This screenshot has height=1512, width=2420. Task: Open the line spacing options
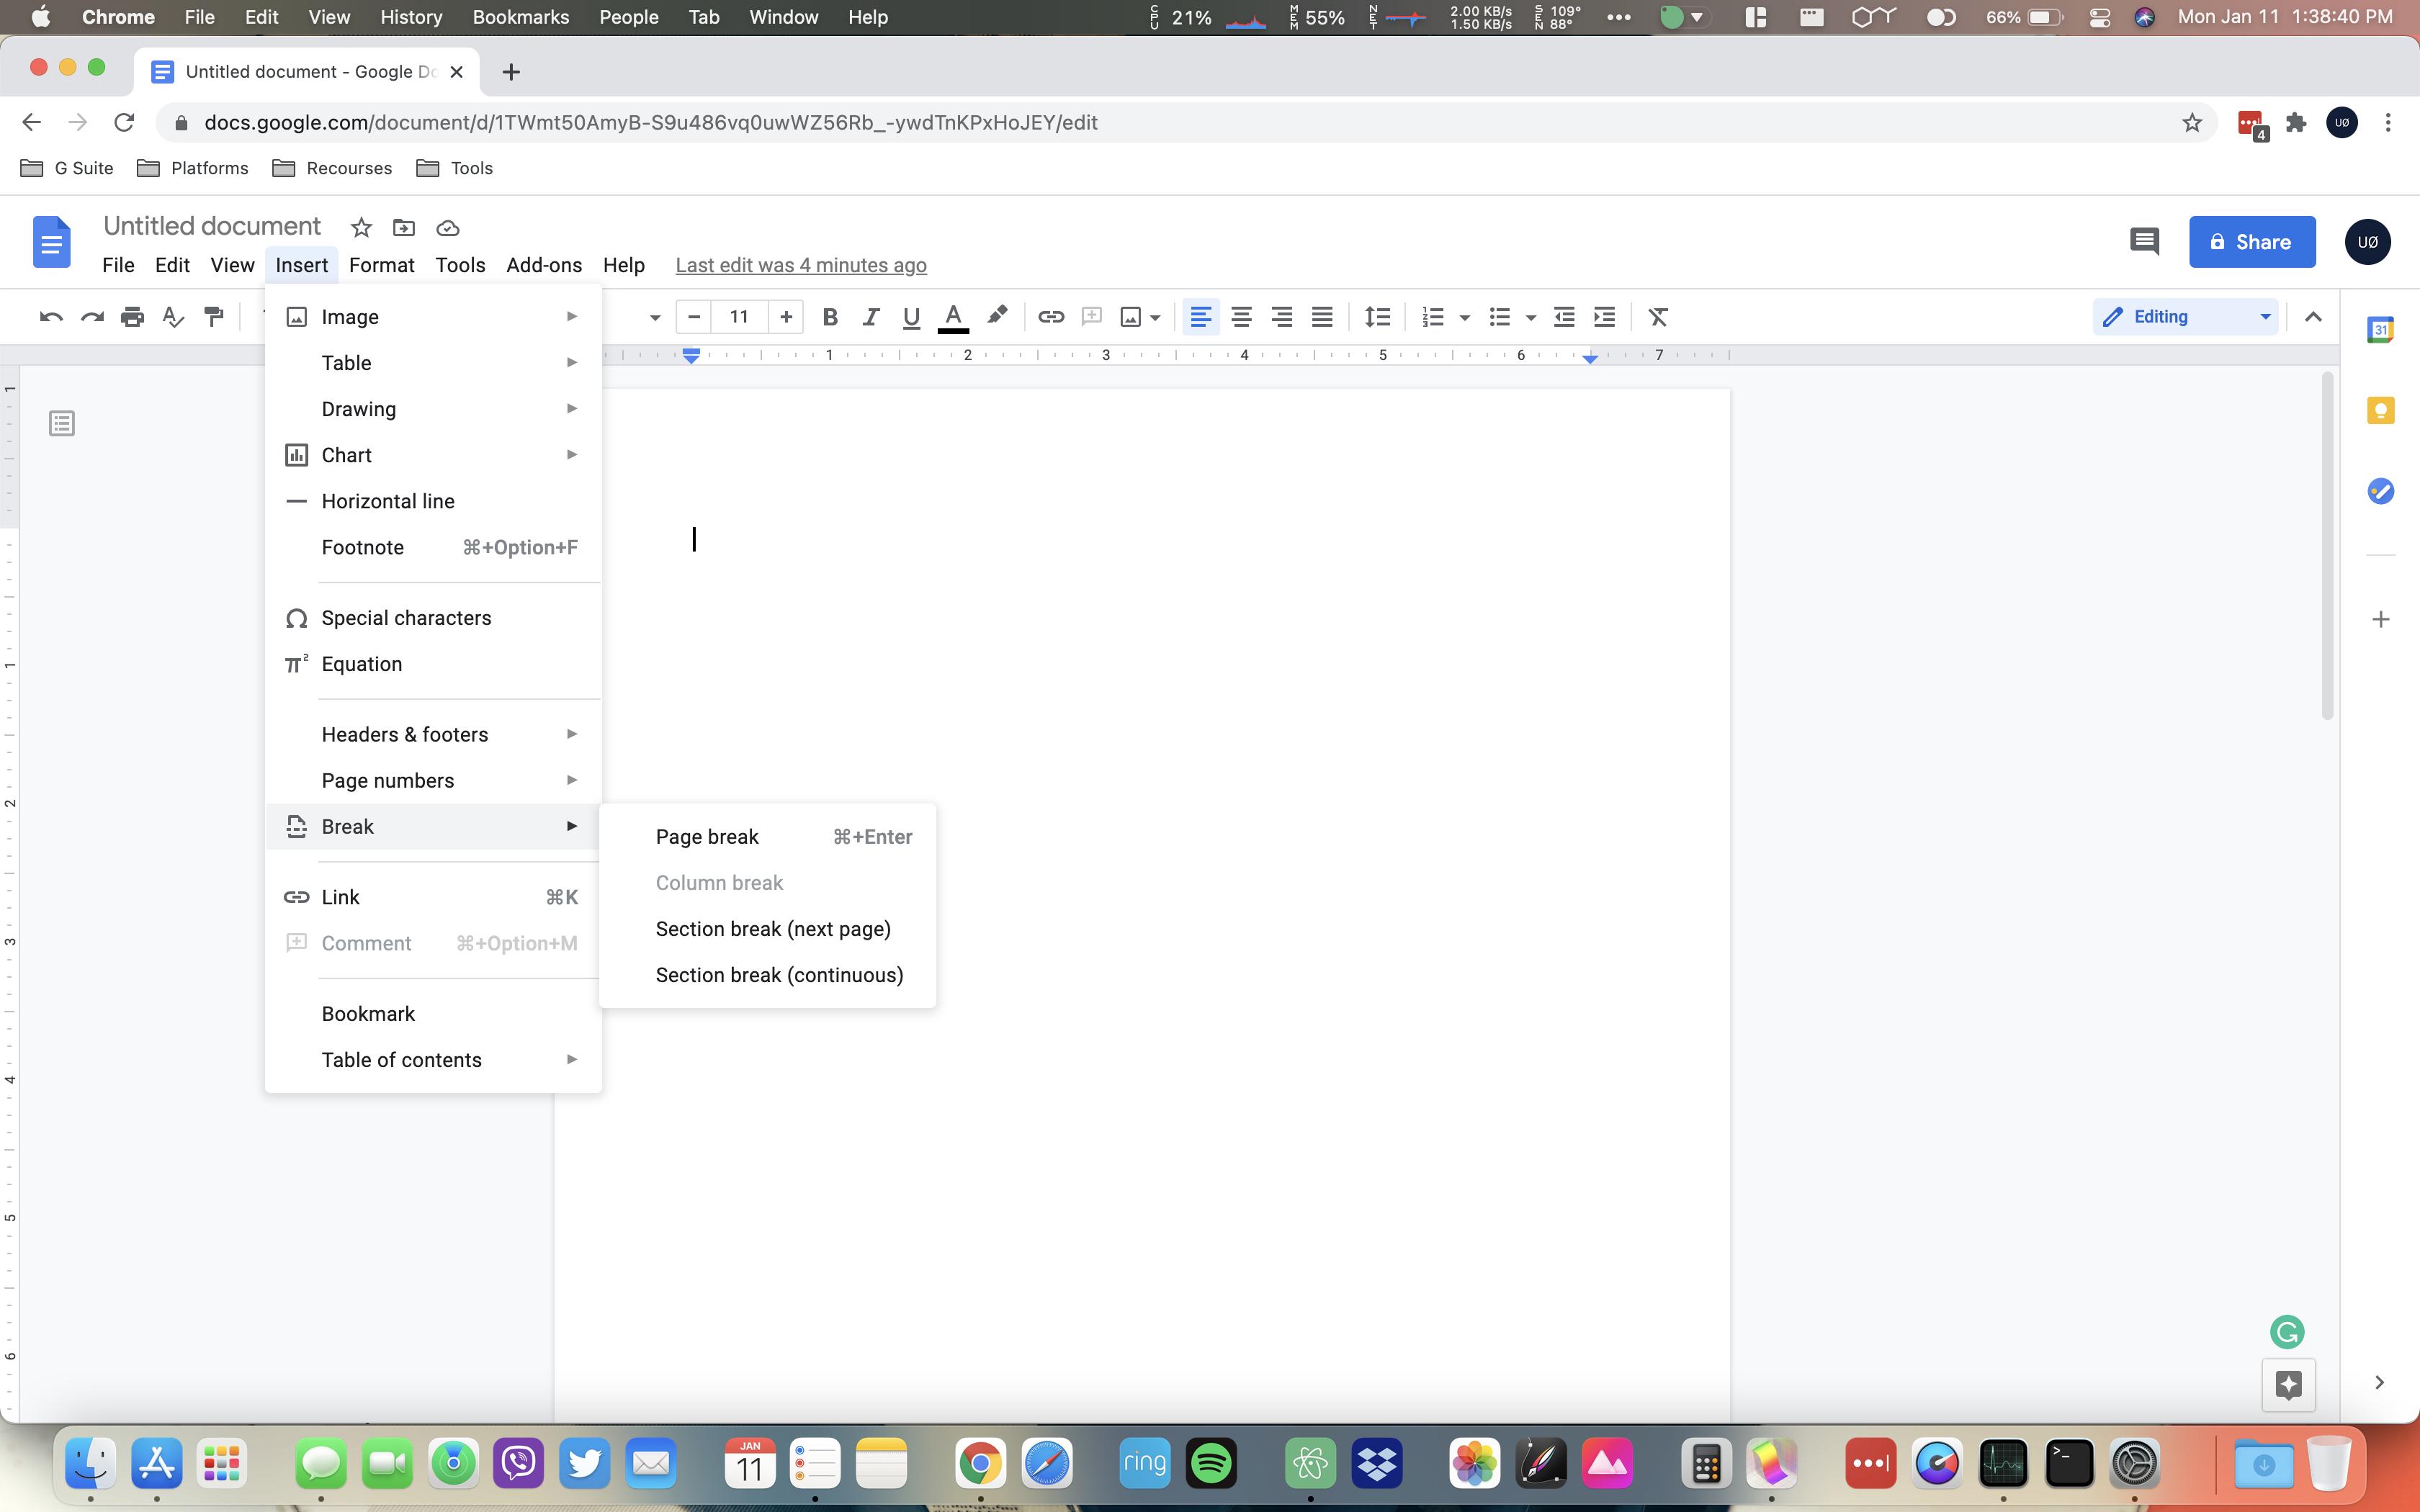[1377, 317]
